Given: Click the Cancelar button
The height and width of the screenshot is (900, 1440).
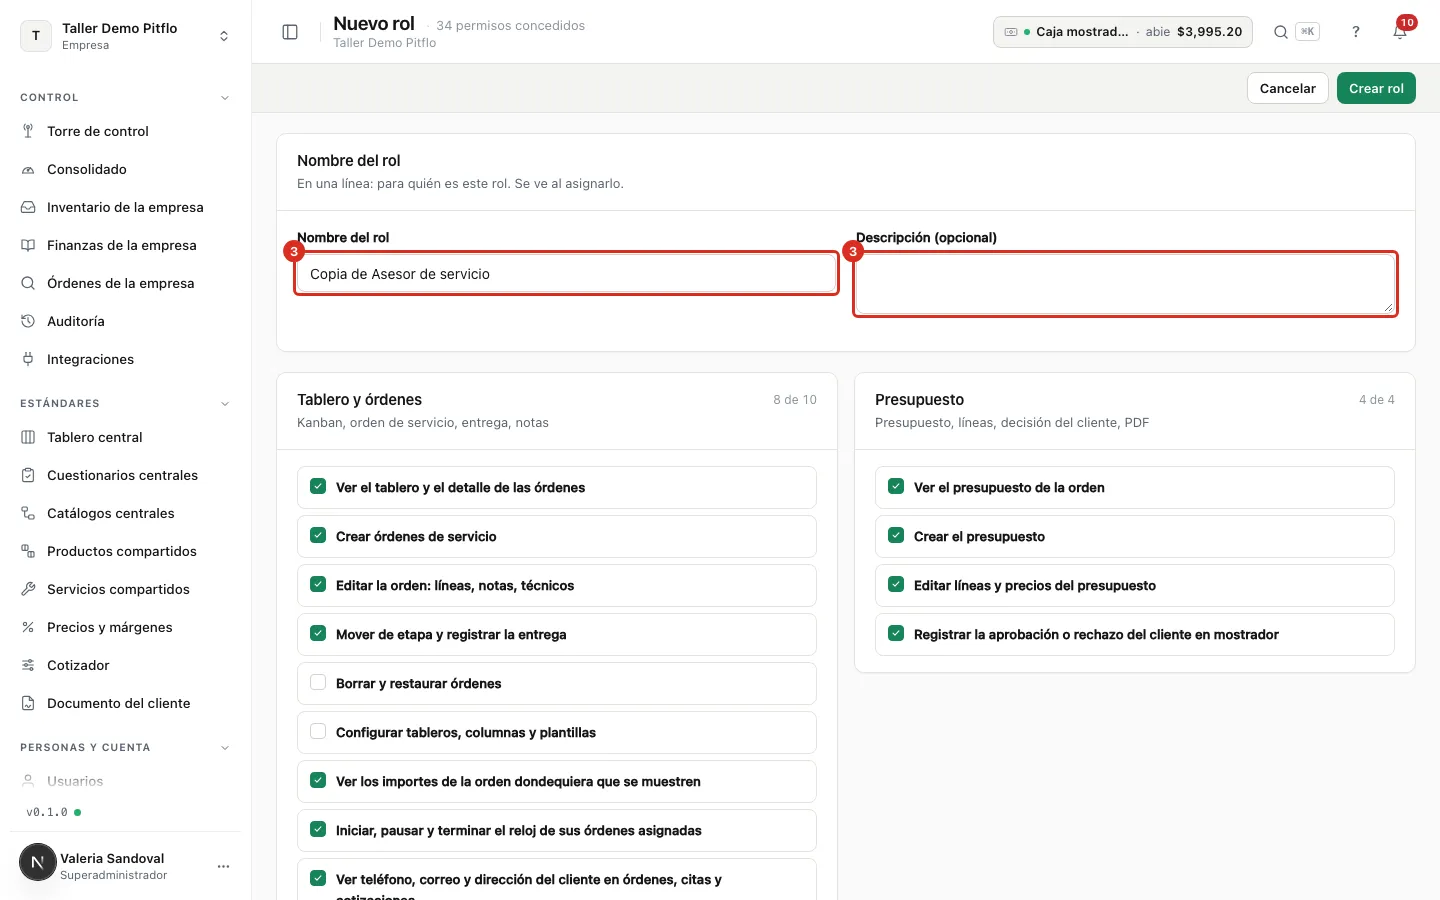Looking at the screenshot, I should (x=1288, y=88).
